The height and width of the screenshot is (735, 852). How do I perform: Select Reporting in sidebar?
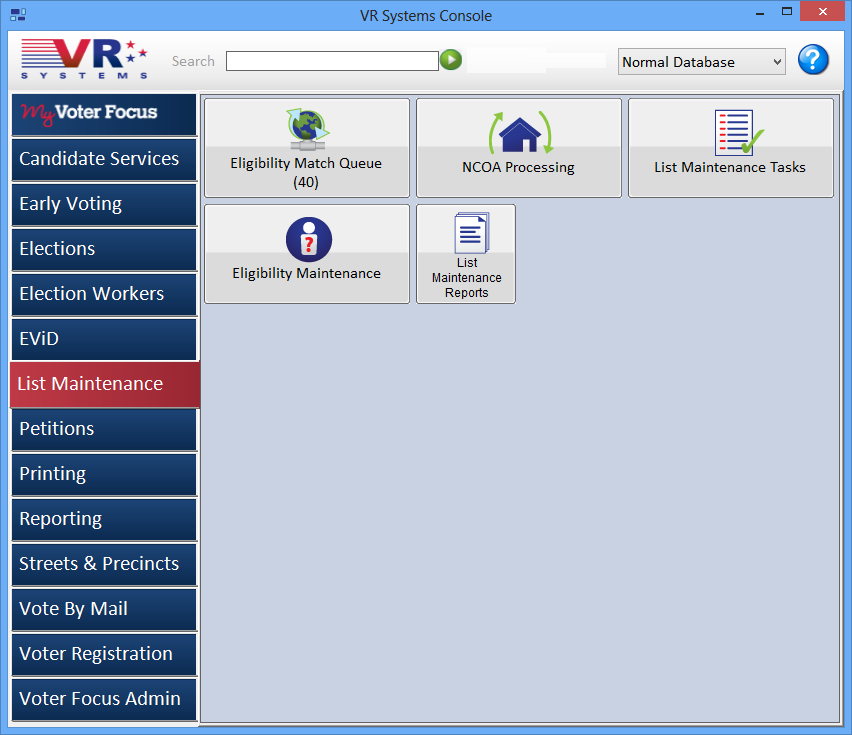point(104,519)
